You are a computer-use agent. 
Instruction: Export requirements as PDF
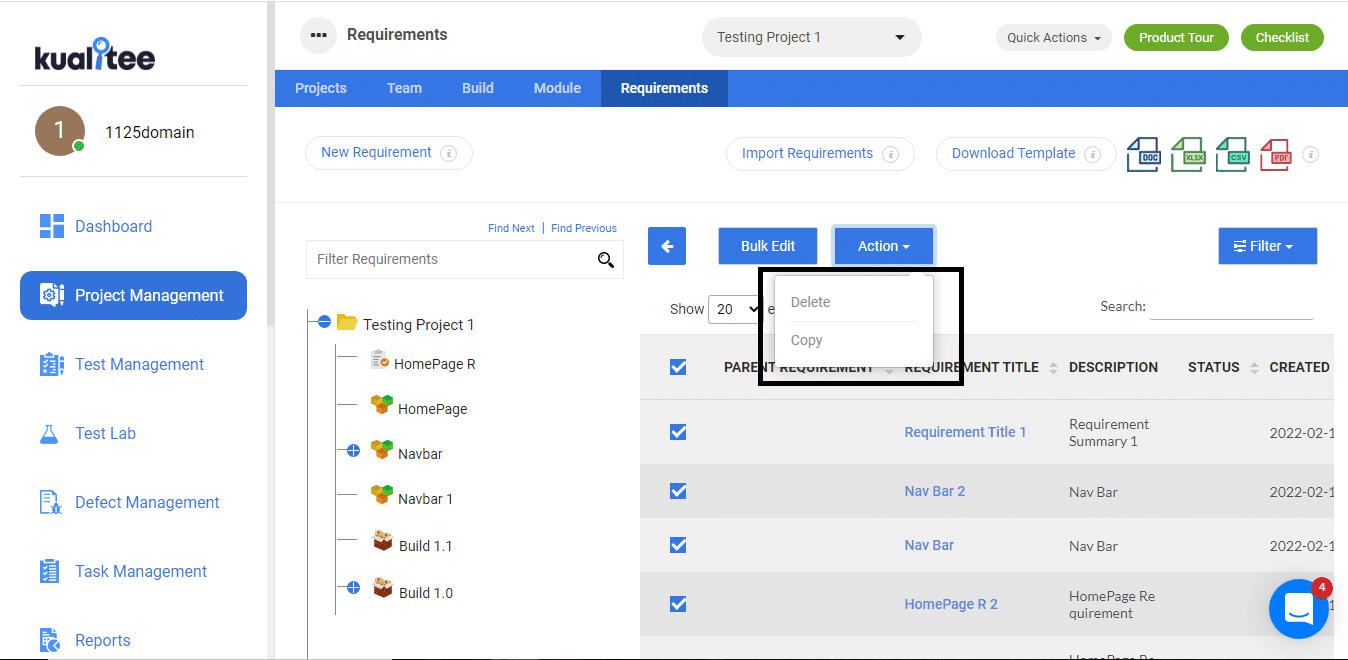pos(1275,154)
